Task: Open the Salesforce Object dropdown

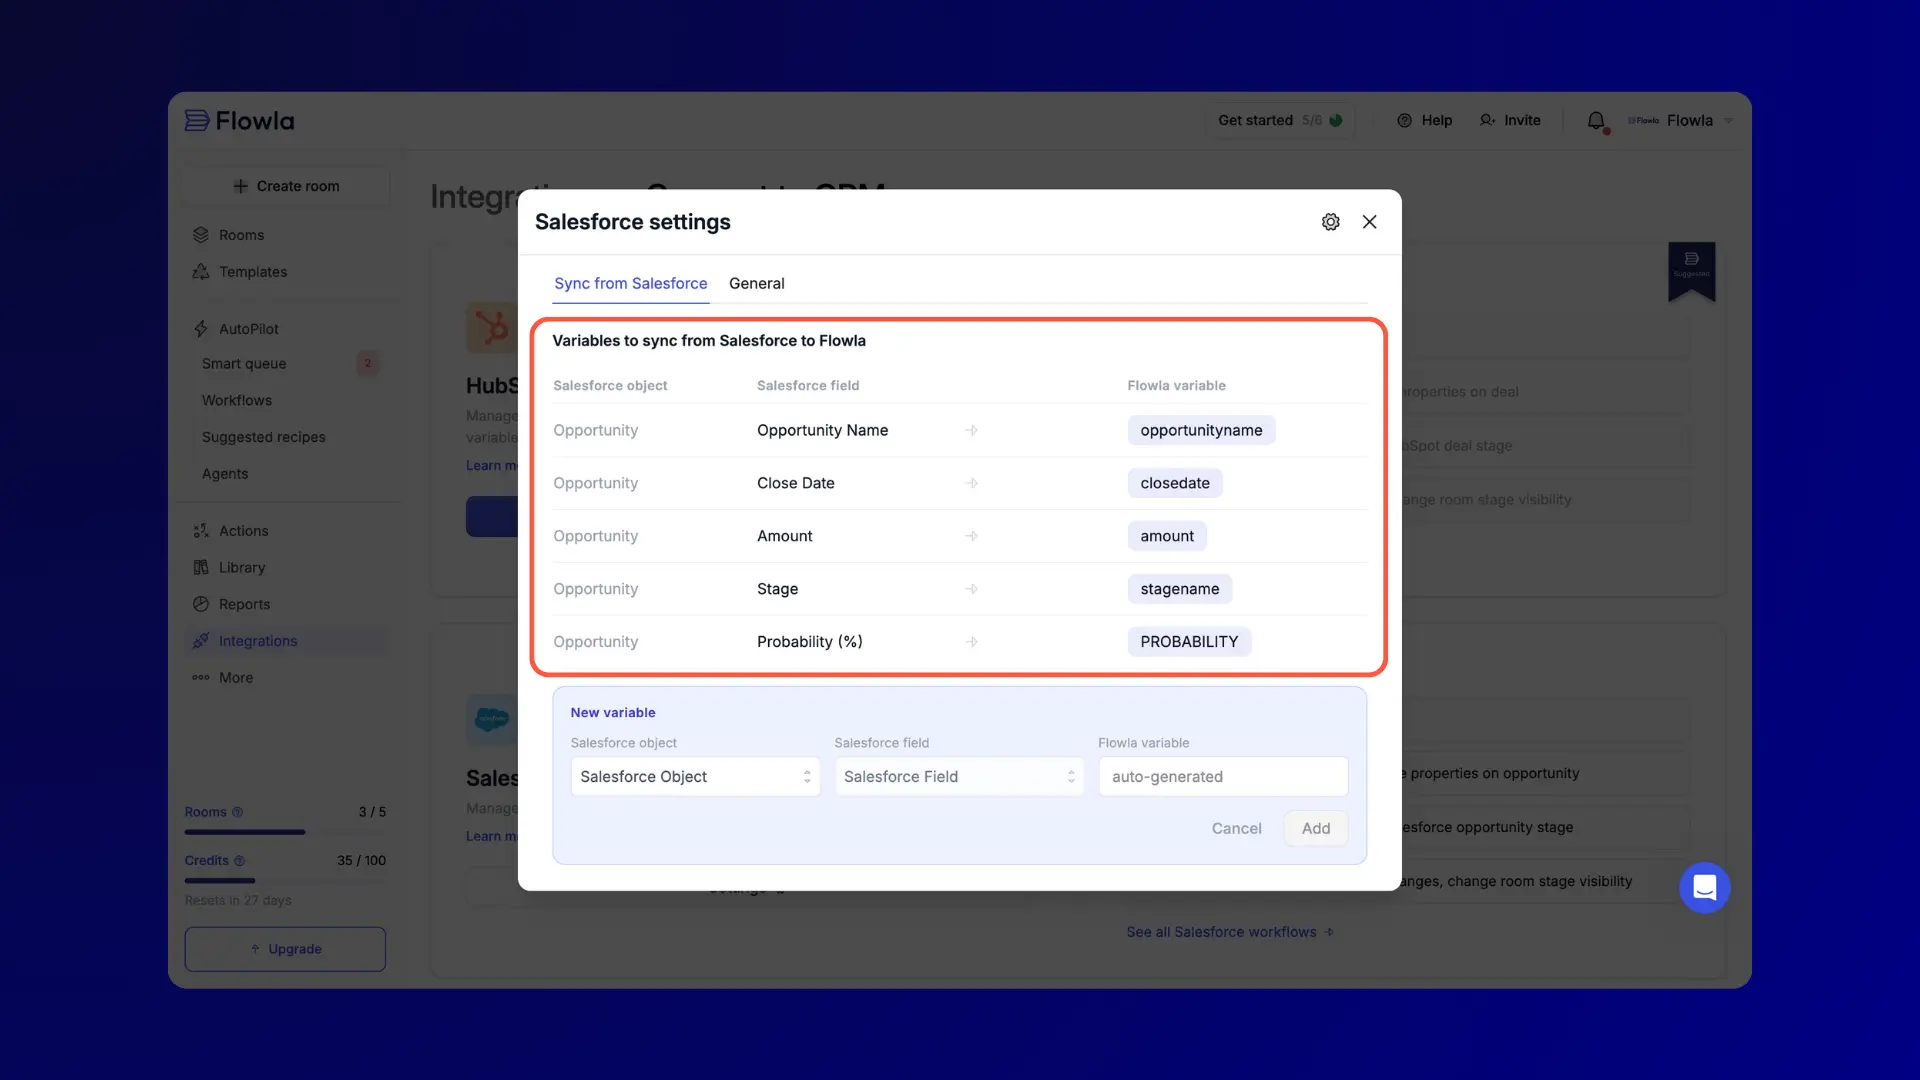Action: (695, 776)
